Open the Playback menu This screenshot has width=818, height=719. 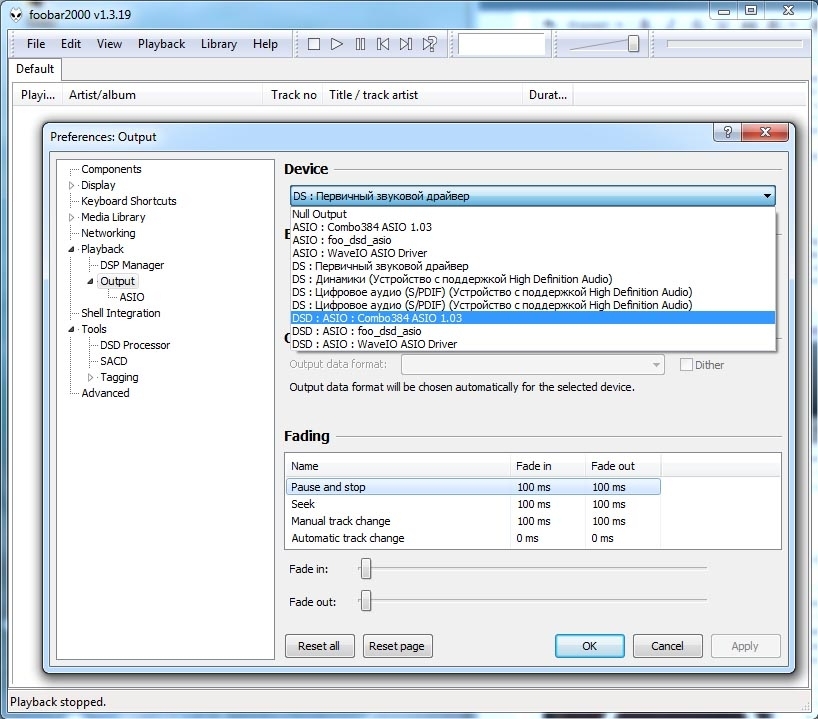click(161, 44)
